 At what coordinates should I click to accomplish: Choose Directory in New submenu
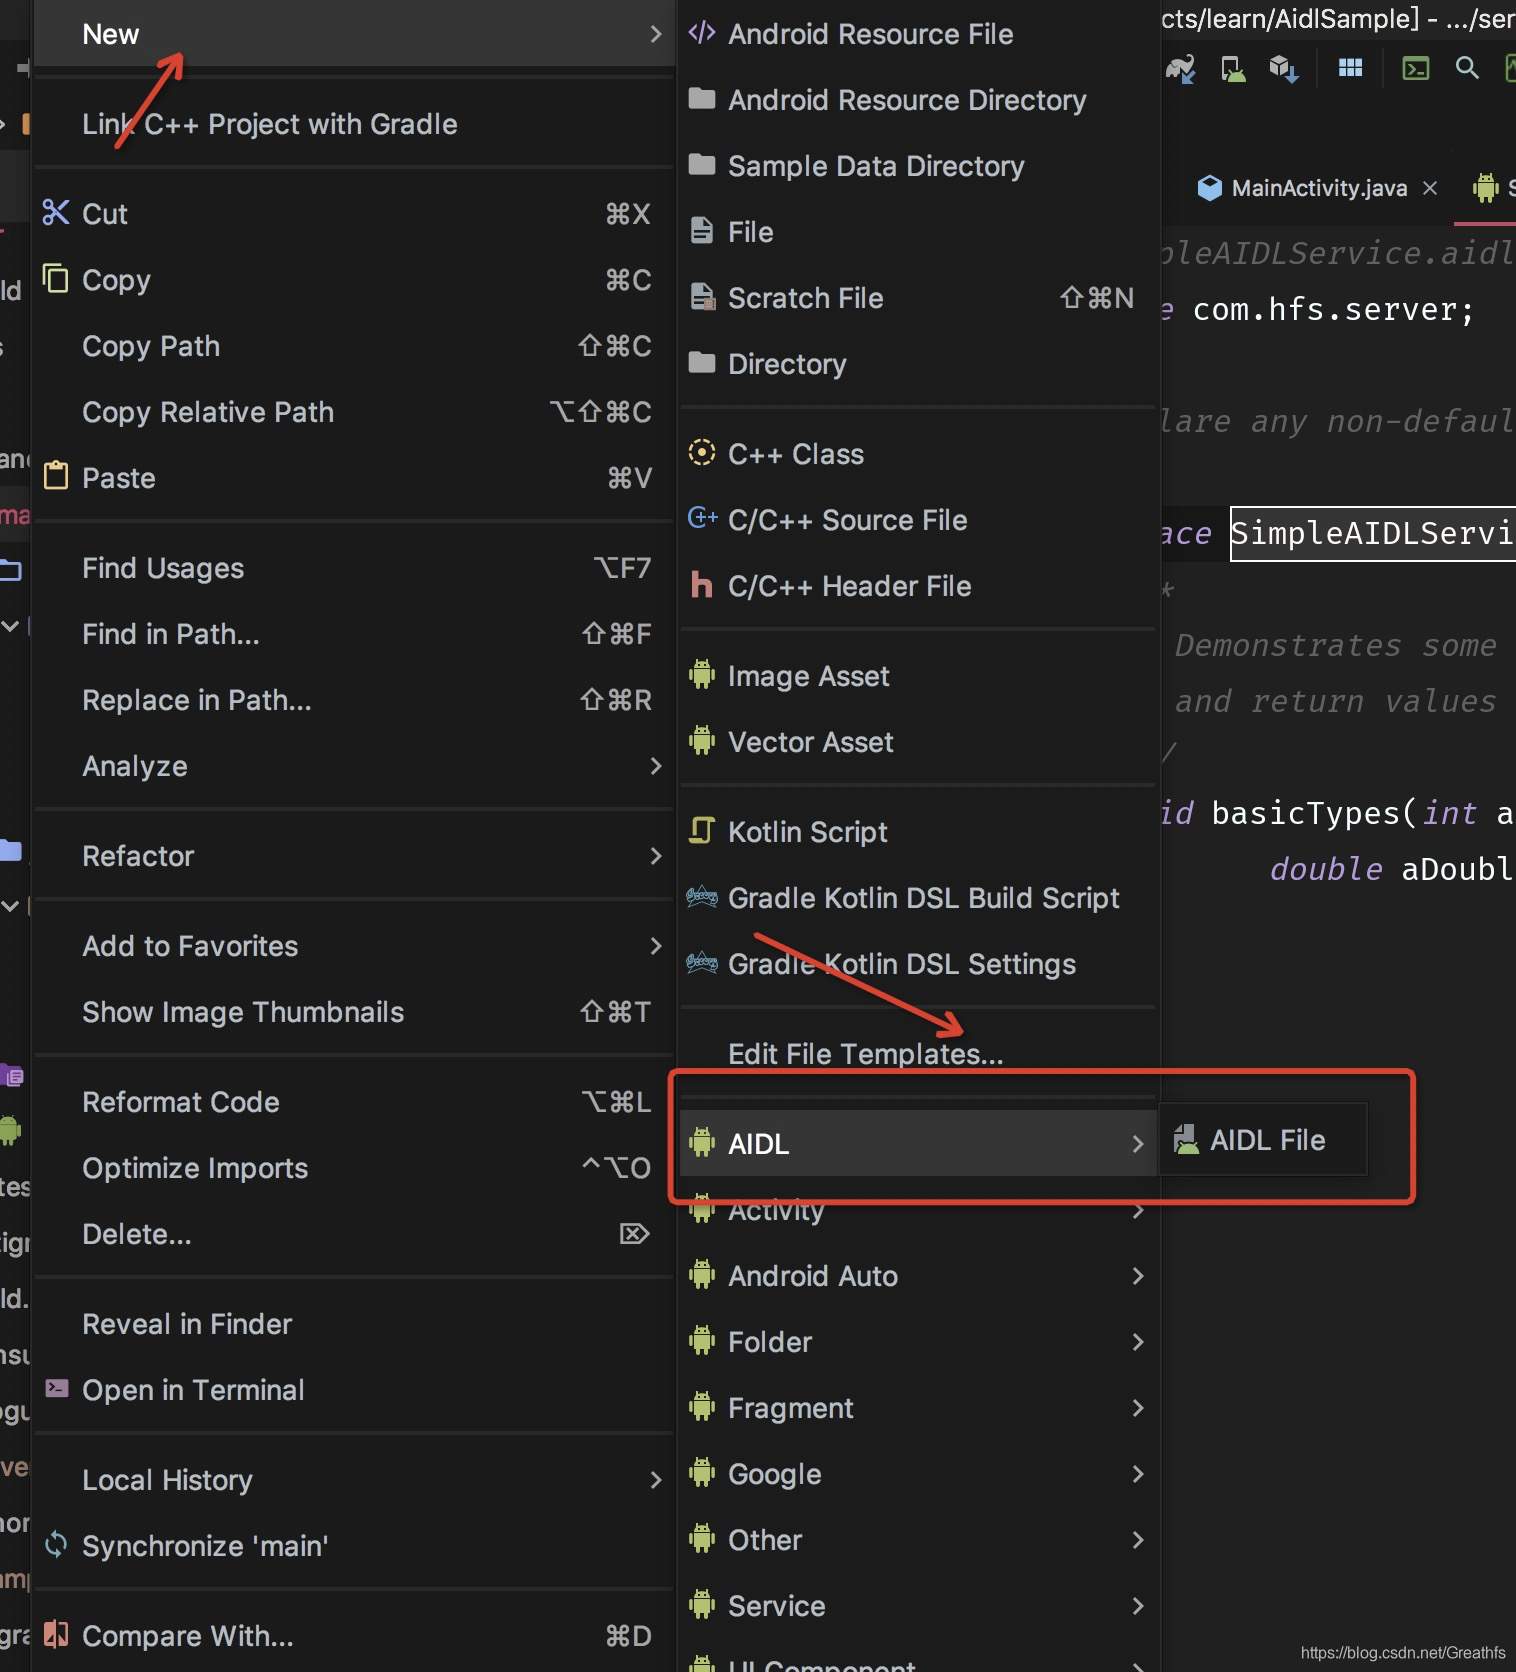coord(918,364)
